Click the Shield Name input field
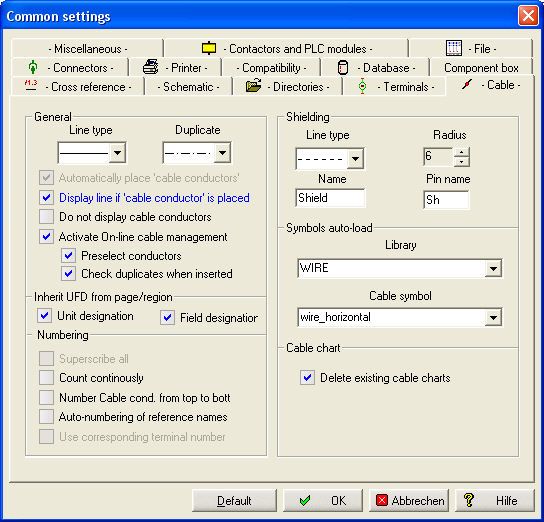Viewport: 544px width, 522px height. pos(330,198)
